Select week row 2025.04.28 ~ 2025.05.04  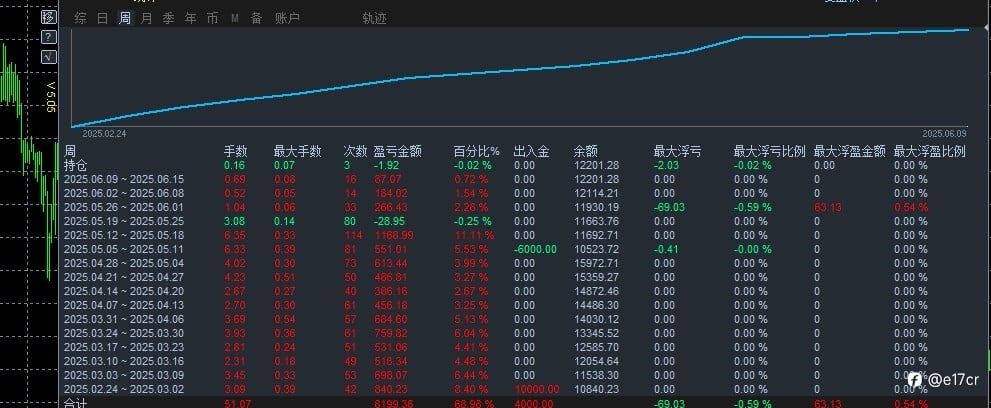(x=124, y=263)
